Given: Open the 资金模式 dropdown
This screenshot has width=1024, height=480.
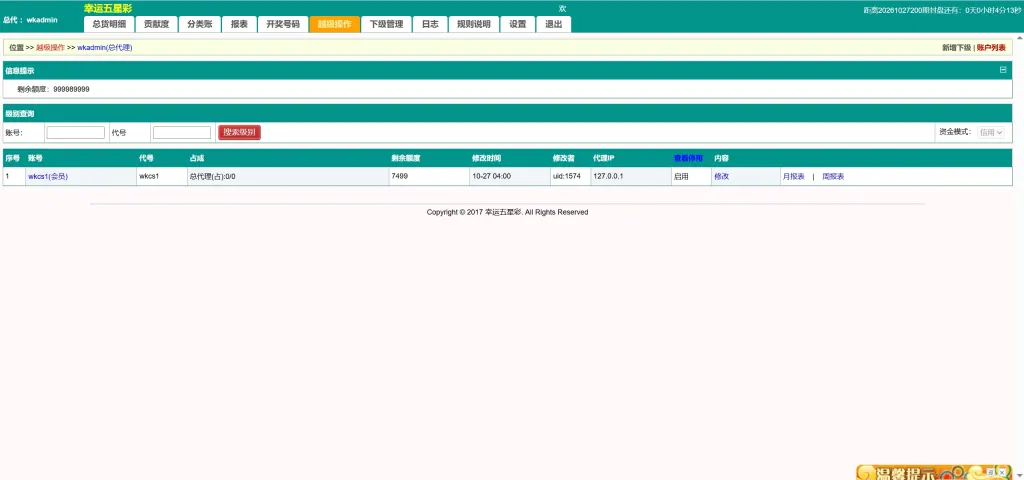Looking at the screenshot, I should (x=991, y=133).
